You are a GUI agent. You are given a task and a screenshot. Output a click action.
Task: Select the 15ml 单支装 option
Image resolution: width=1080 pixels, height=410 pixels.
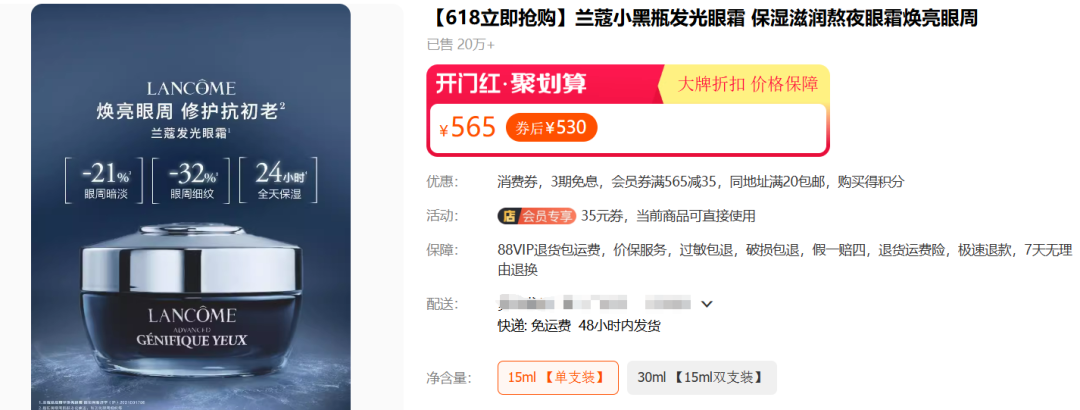click(x=558, y=378)
